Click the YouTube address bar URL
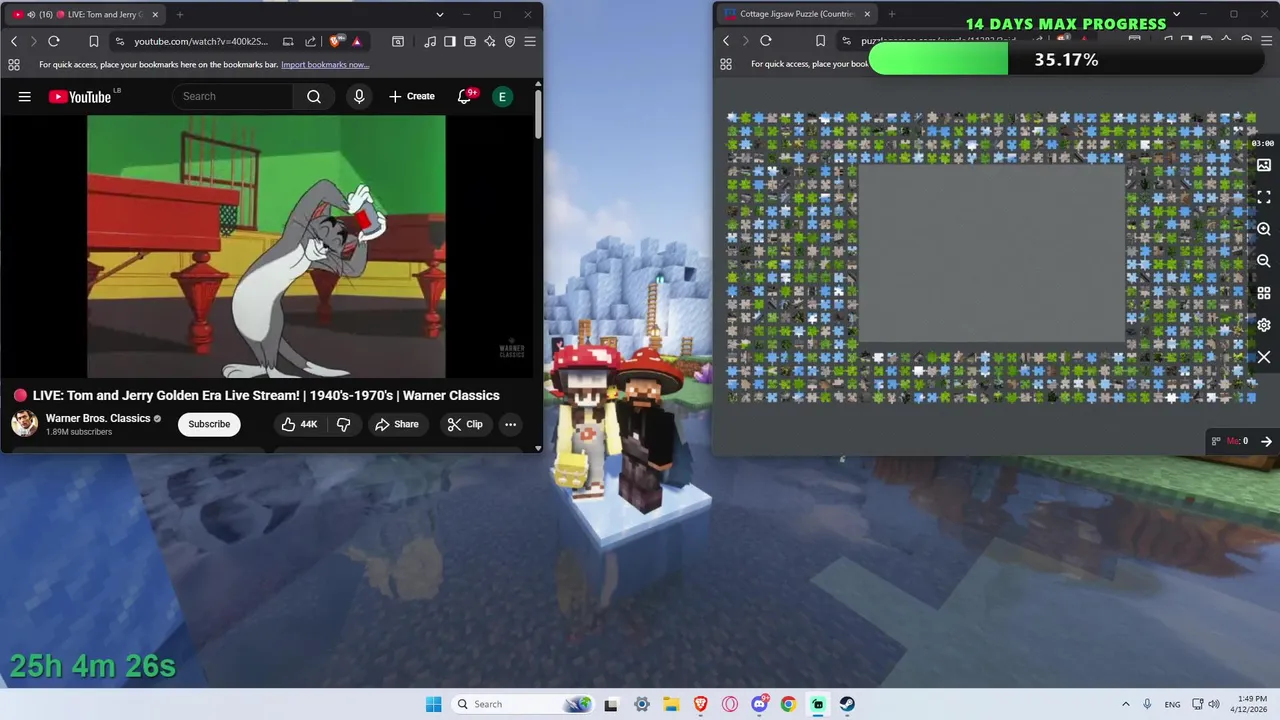 coord(201,41)
